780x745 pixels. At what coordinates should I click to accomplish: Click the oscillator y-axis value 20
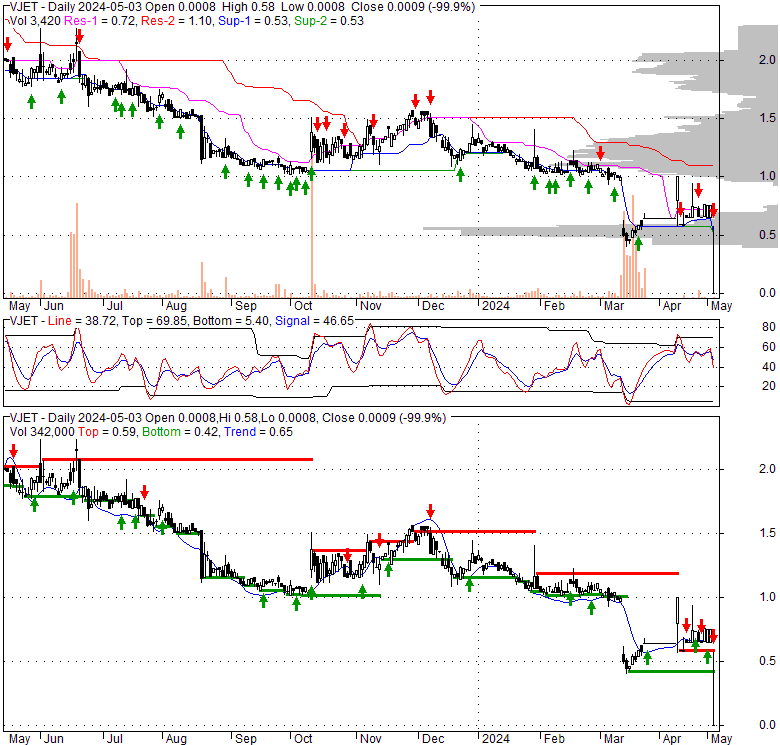tap(769, 386)
